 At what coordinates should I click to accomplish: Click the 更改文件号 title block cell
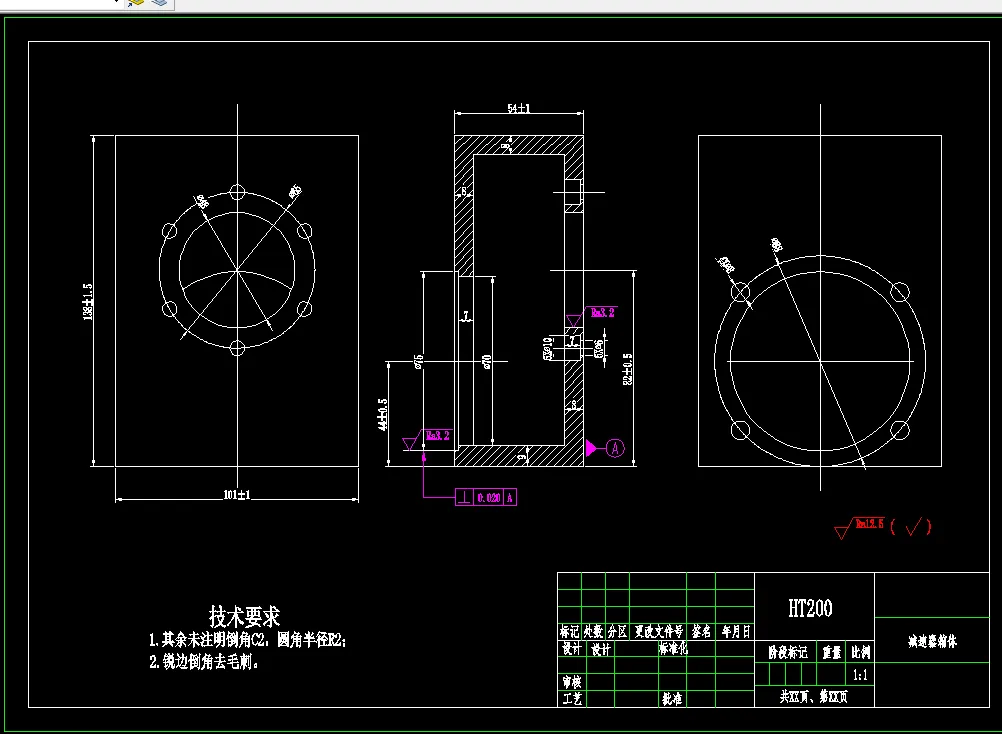click(658, 632)
